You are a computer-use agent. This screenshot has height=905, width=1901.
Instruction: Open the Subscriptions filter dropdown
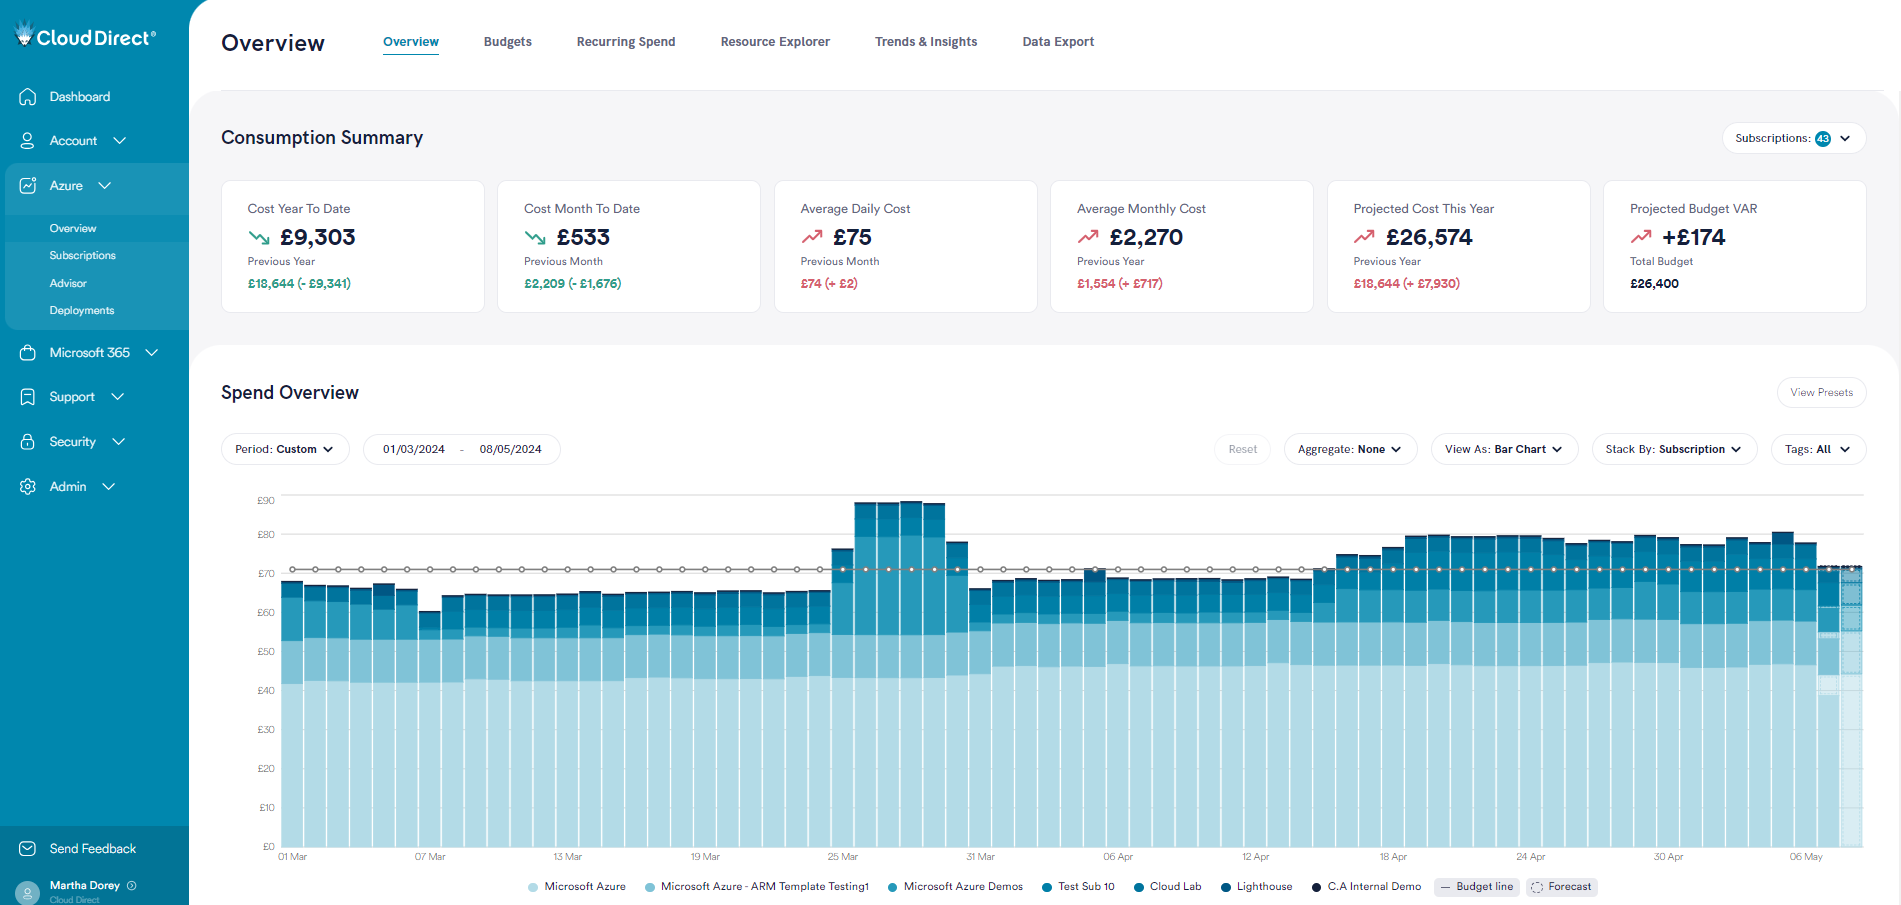(x=1794, y=139)
